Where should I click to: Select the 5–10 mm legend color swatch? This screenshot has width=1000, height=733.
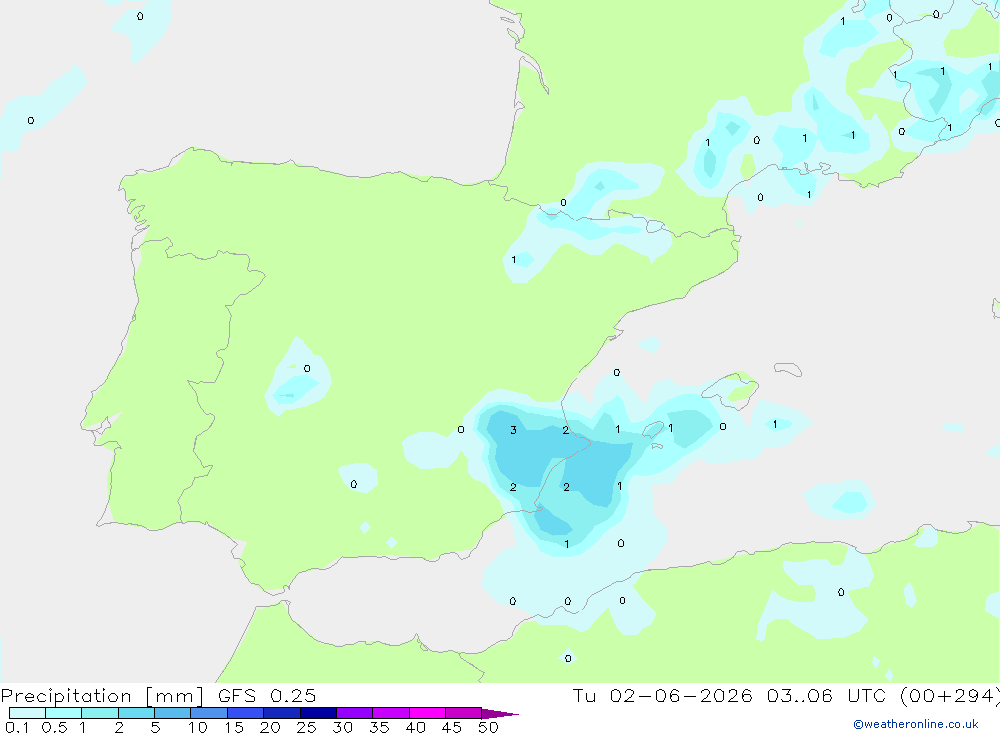tap(173, 713)
